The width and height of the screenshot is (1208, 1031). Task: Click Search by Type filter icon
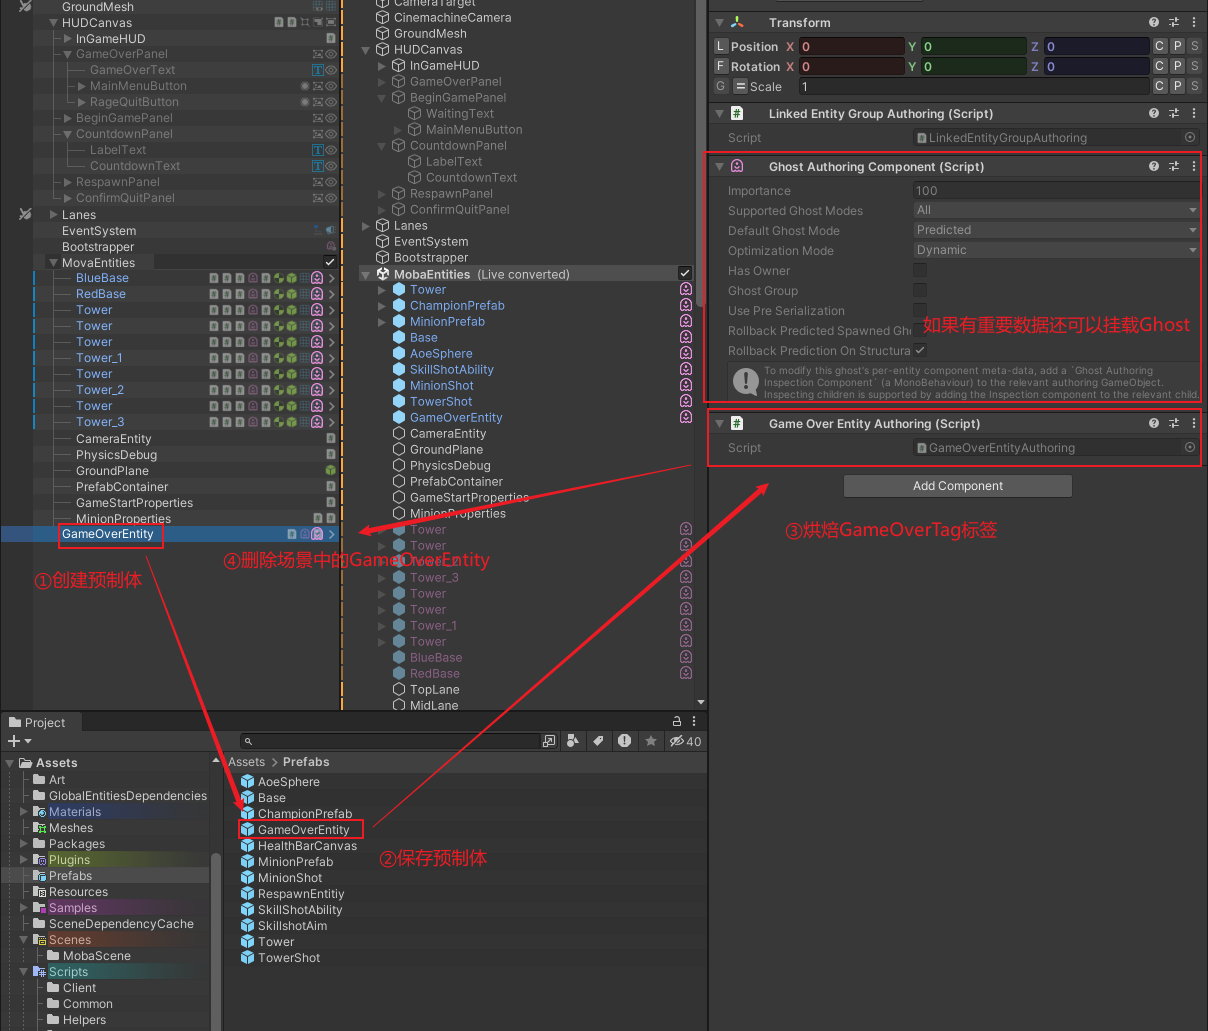point(572,741)
